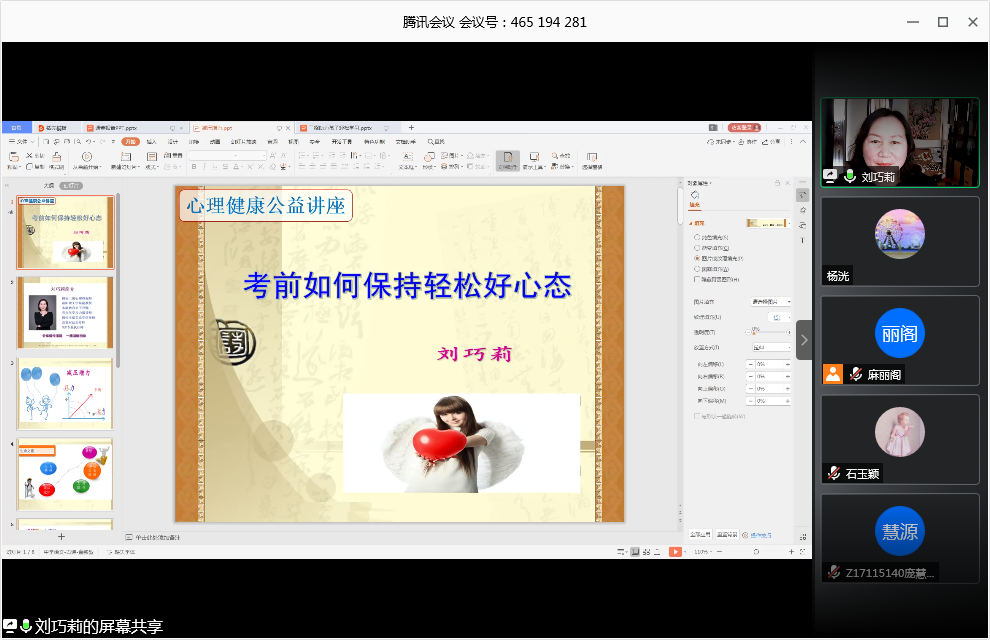Switch to the highlighted 开始 ribbon tab
The width and height of the screenshot is (990, 640).
(x=130, y=142)
